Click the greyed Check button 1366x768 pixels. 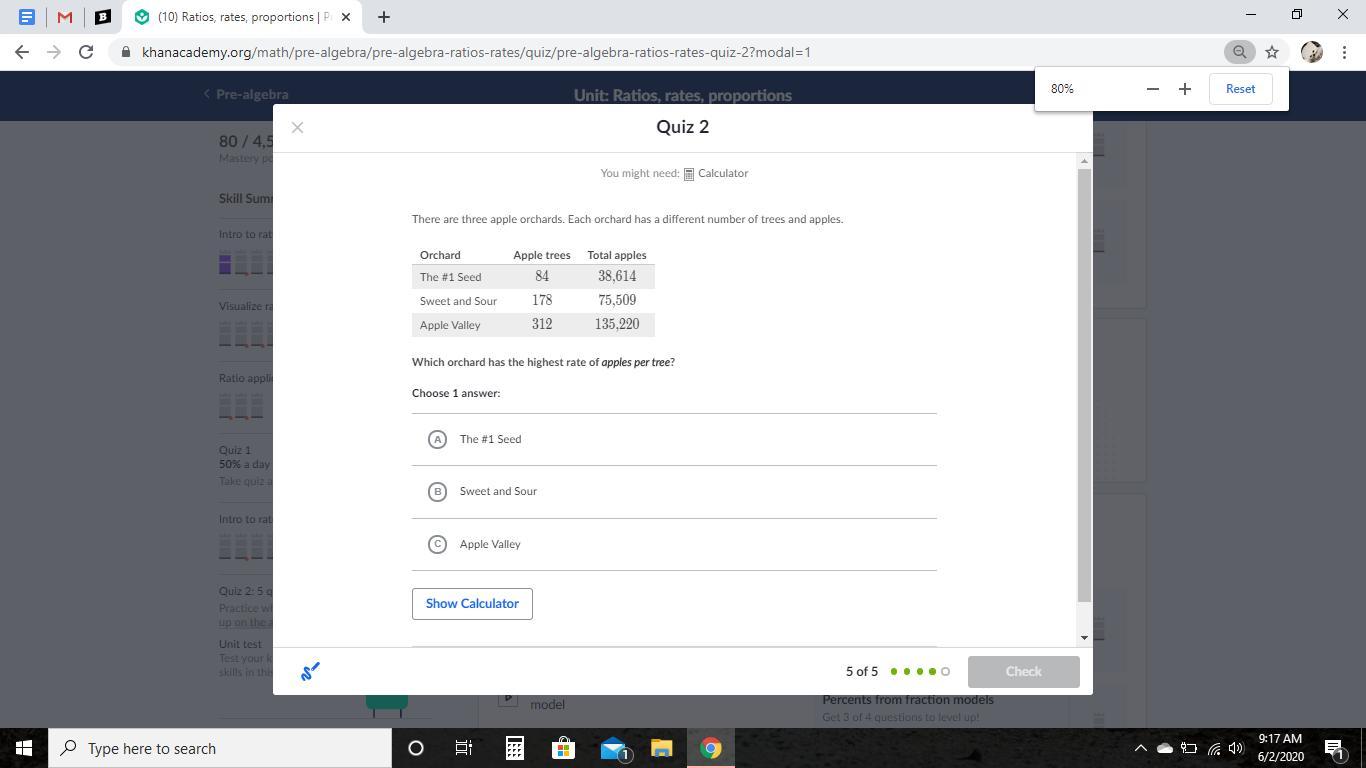1023,672
